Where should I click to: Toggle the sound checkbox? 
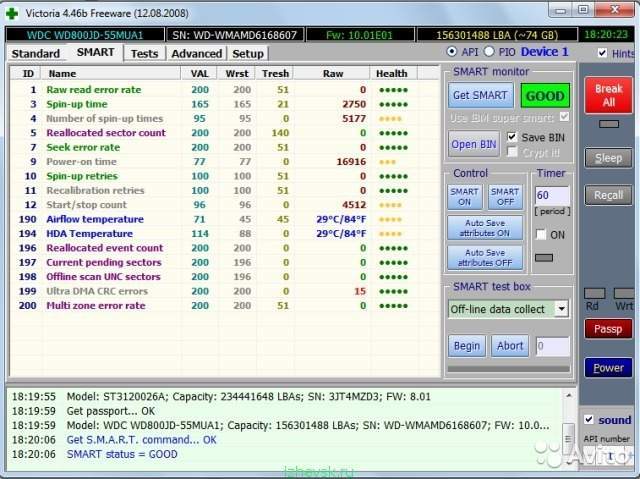point(590,420)
